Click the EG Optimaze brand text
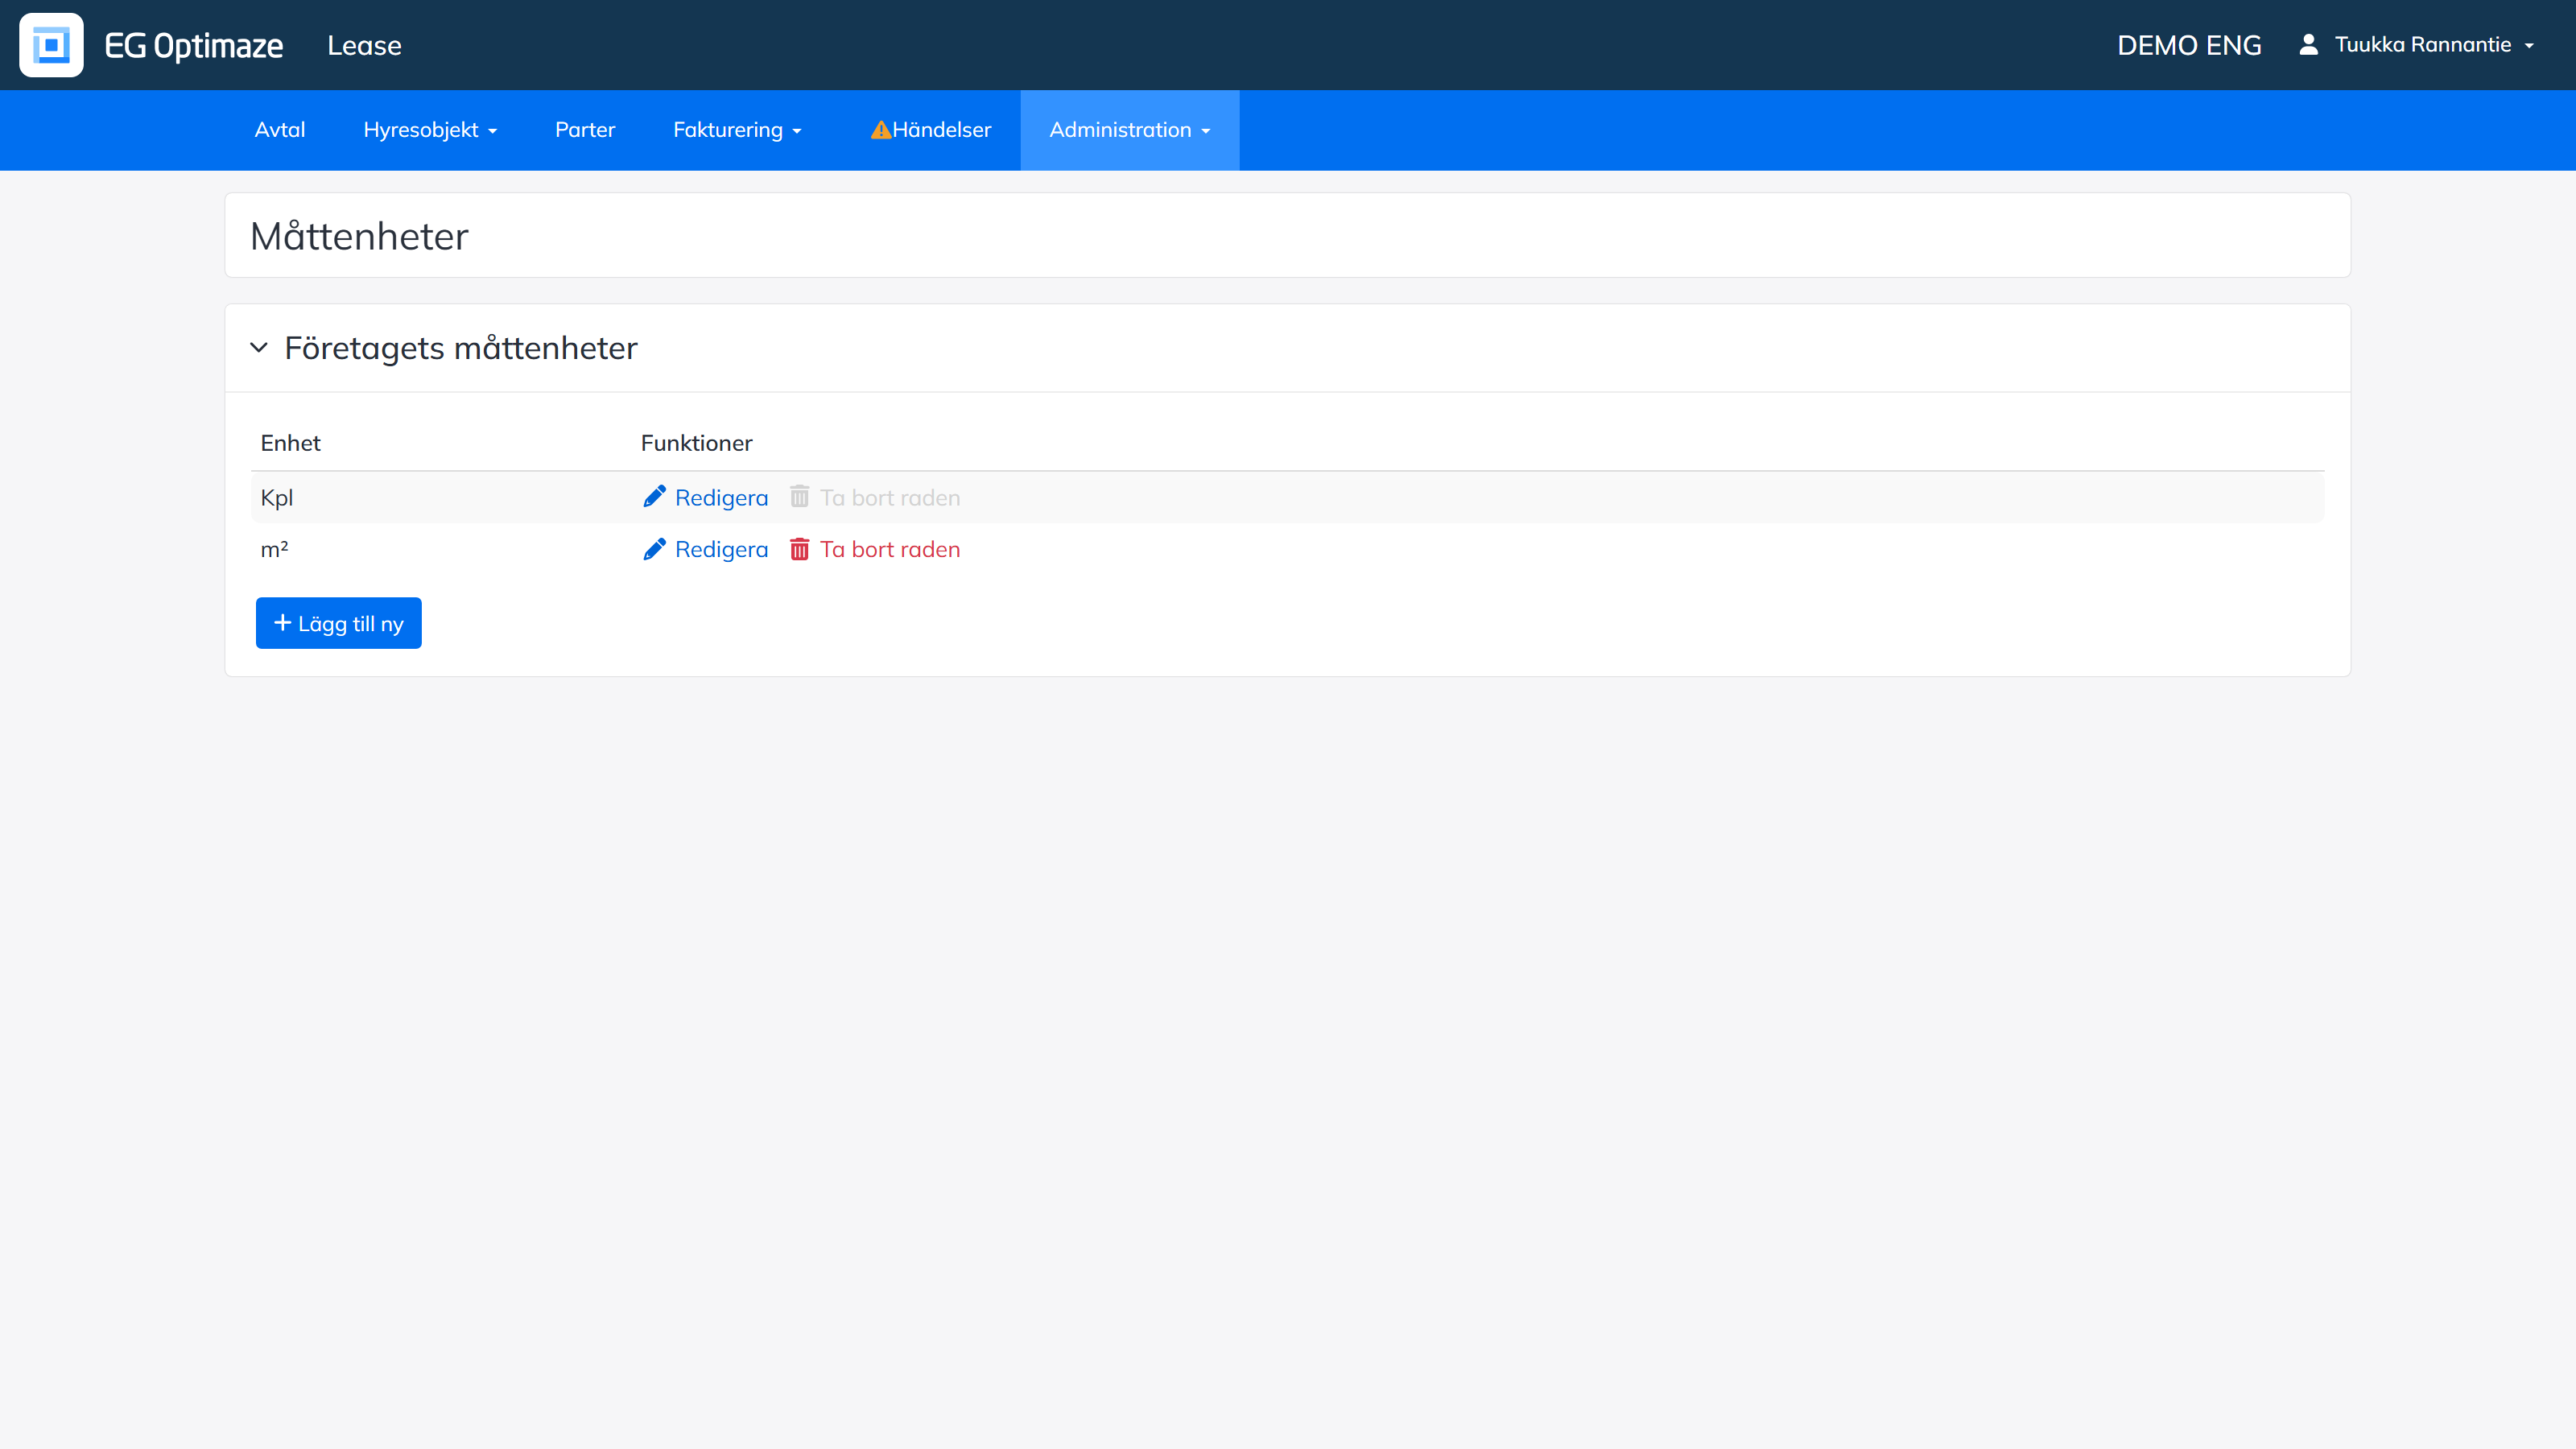This screenshot has height=1449, width=2576. 194,45
